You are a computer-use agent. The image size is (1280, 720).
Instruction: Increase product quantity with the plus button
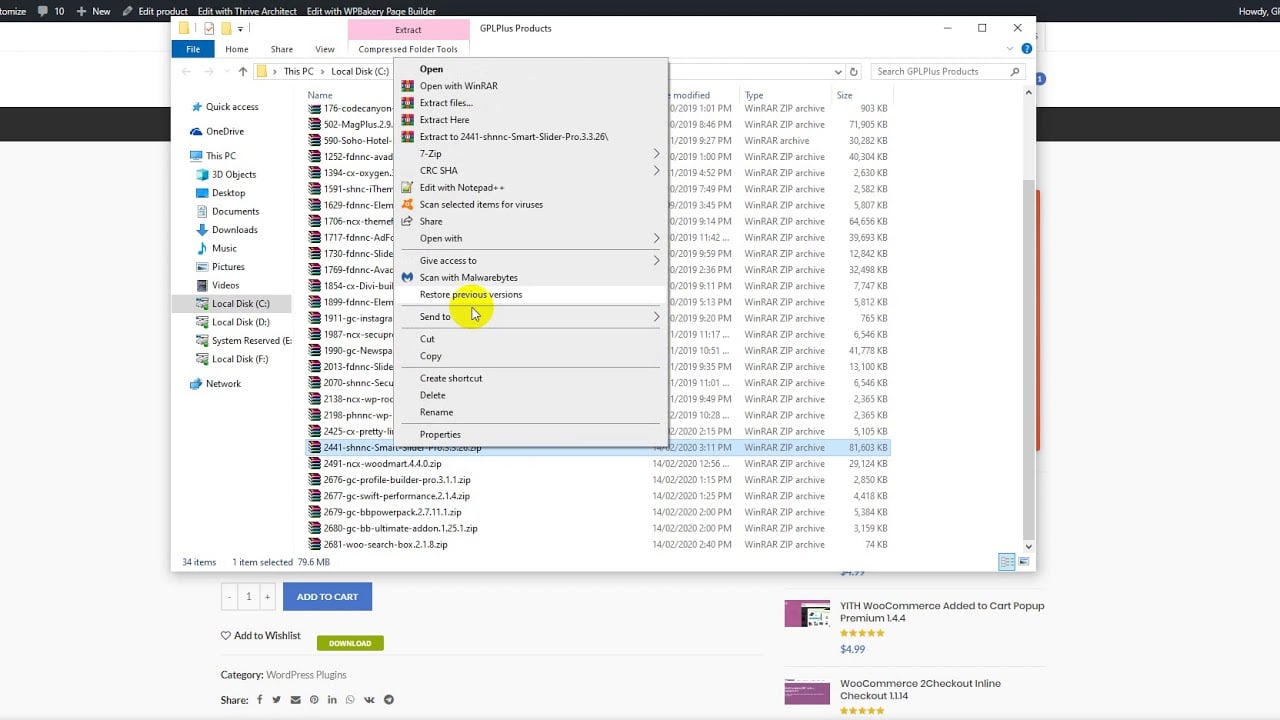(267, 597)
